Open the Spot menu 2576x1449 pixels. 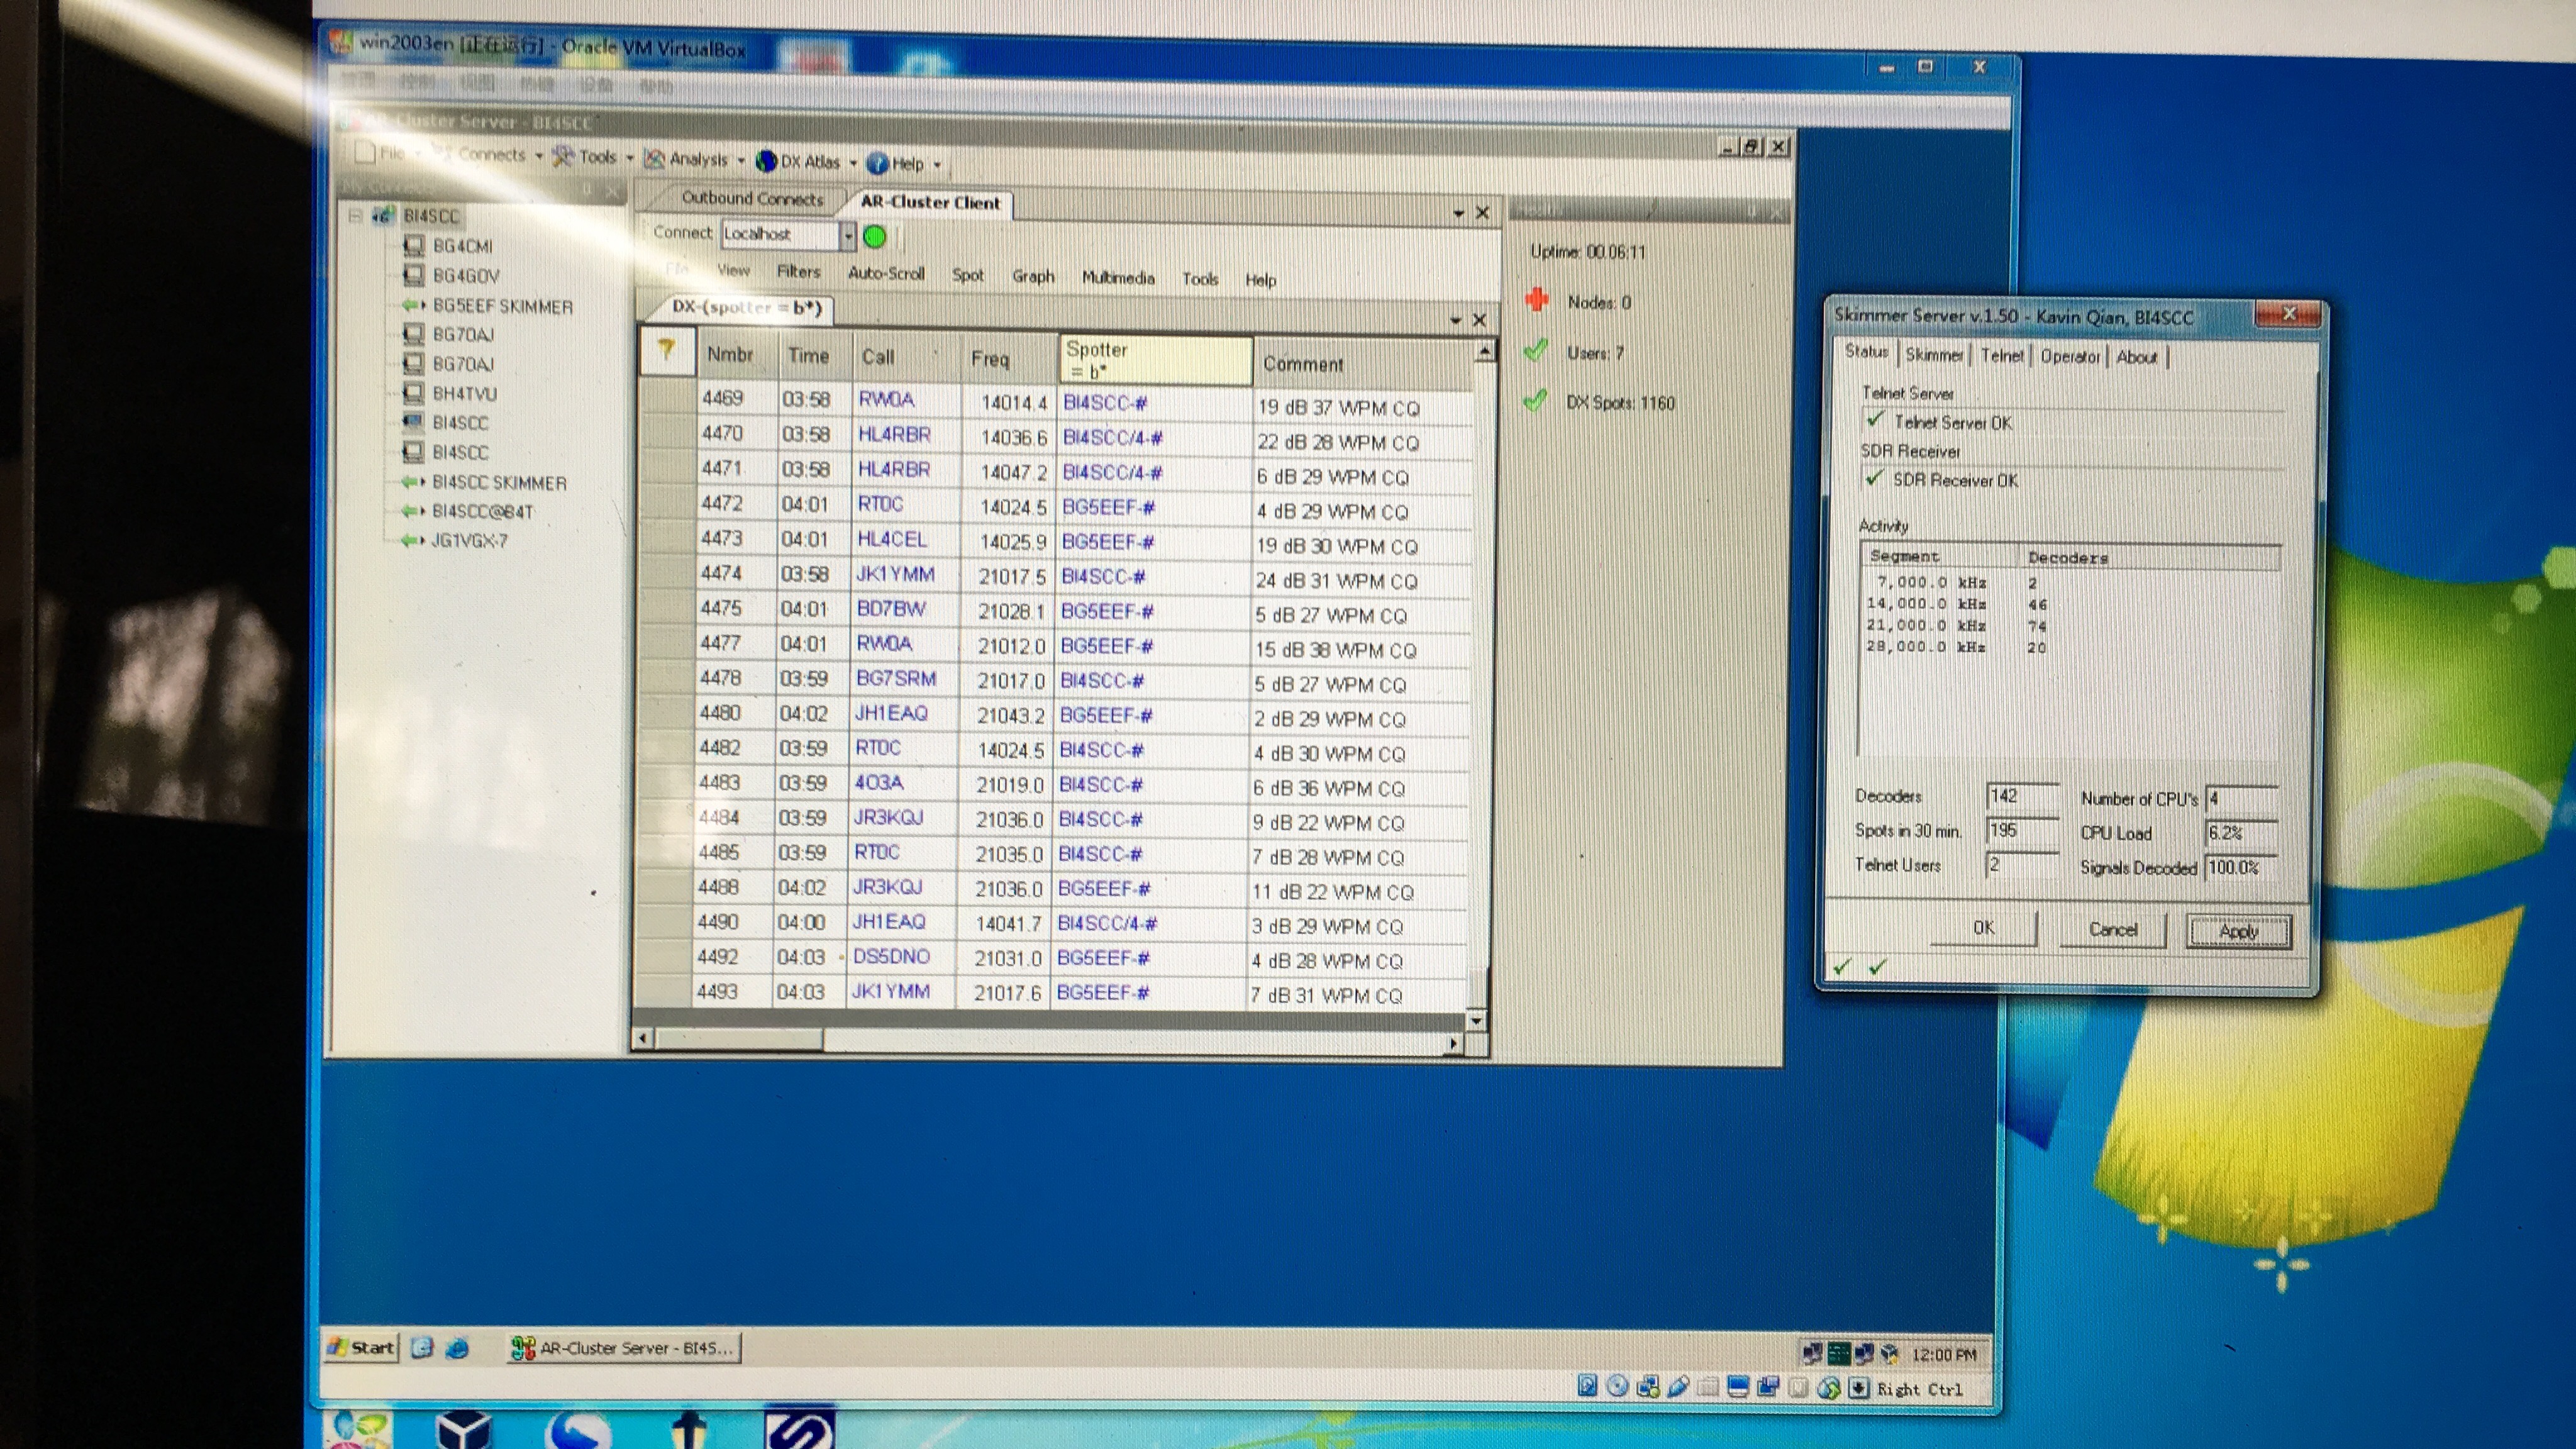967,275
